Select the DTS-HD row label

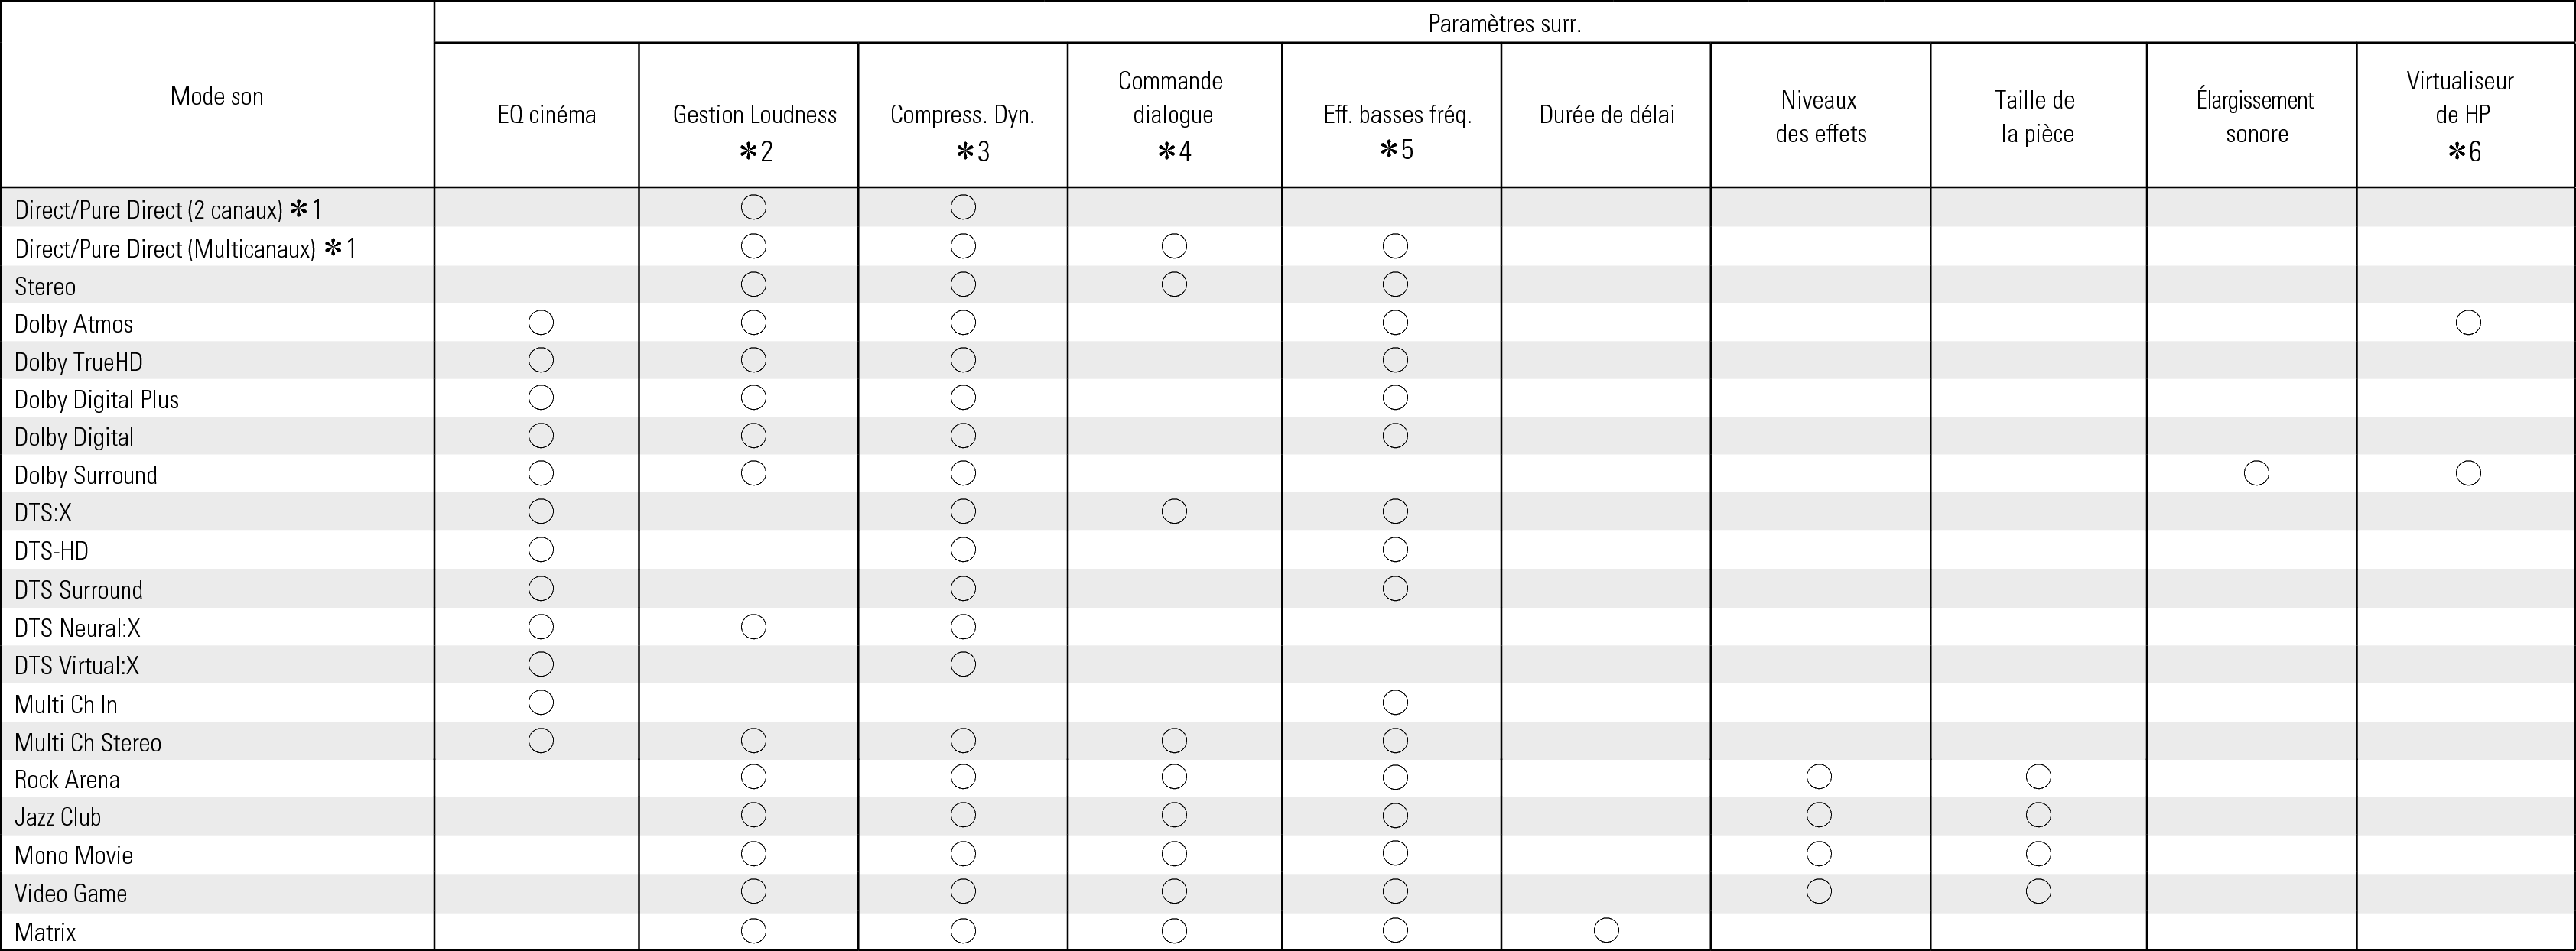(51, 551)
